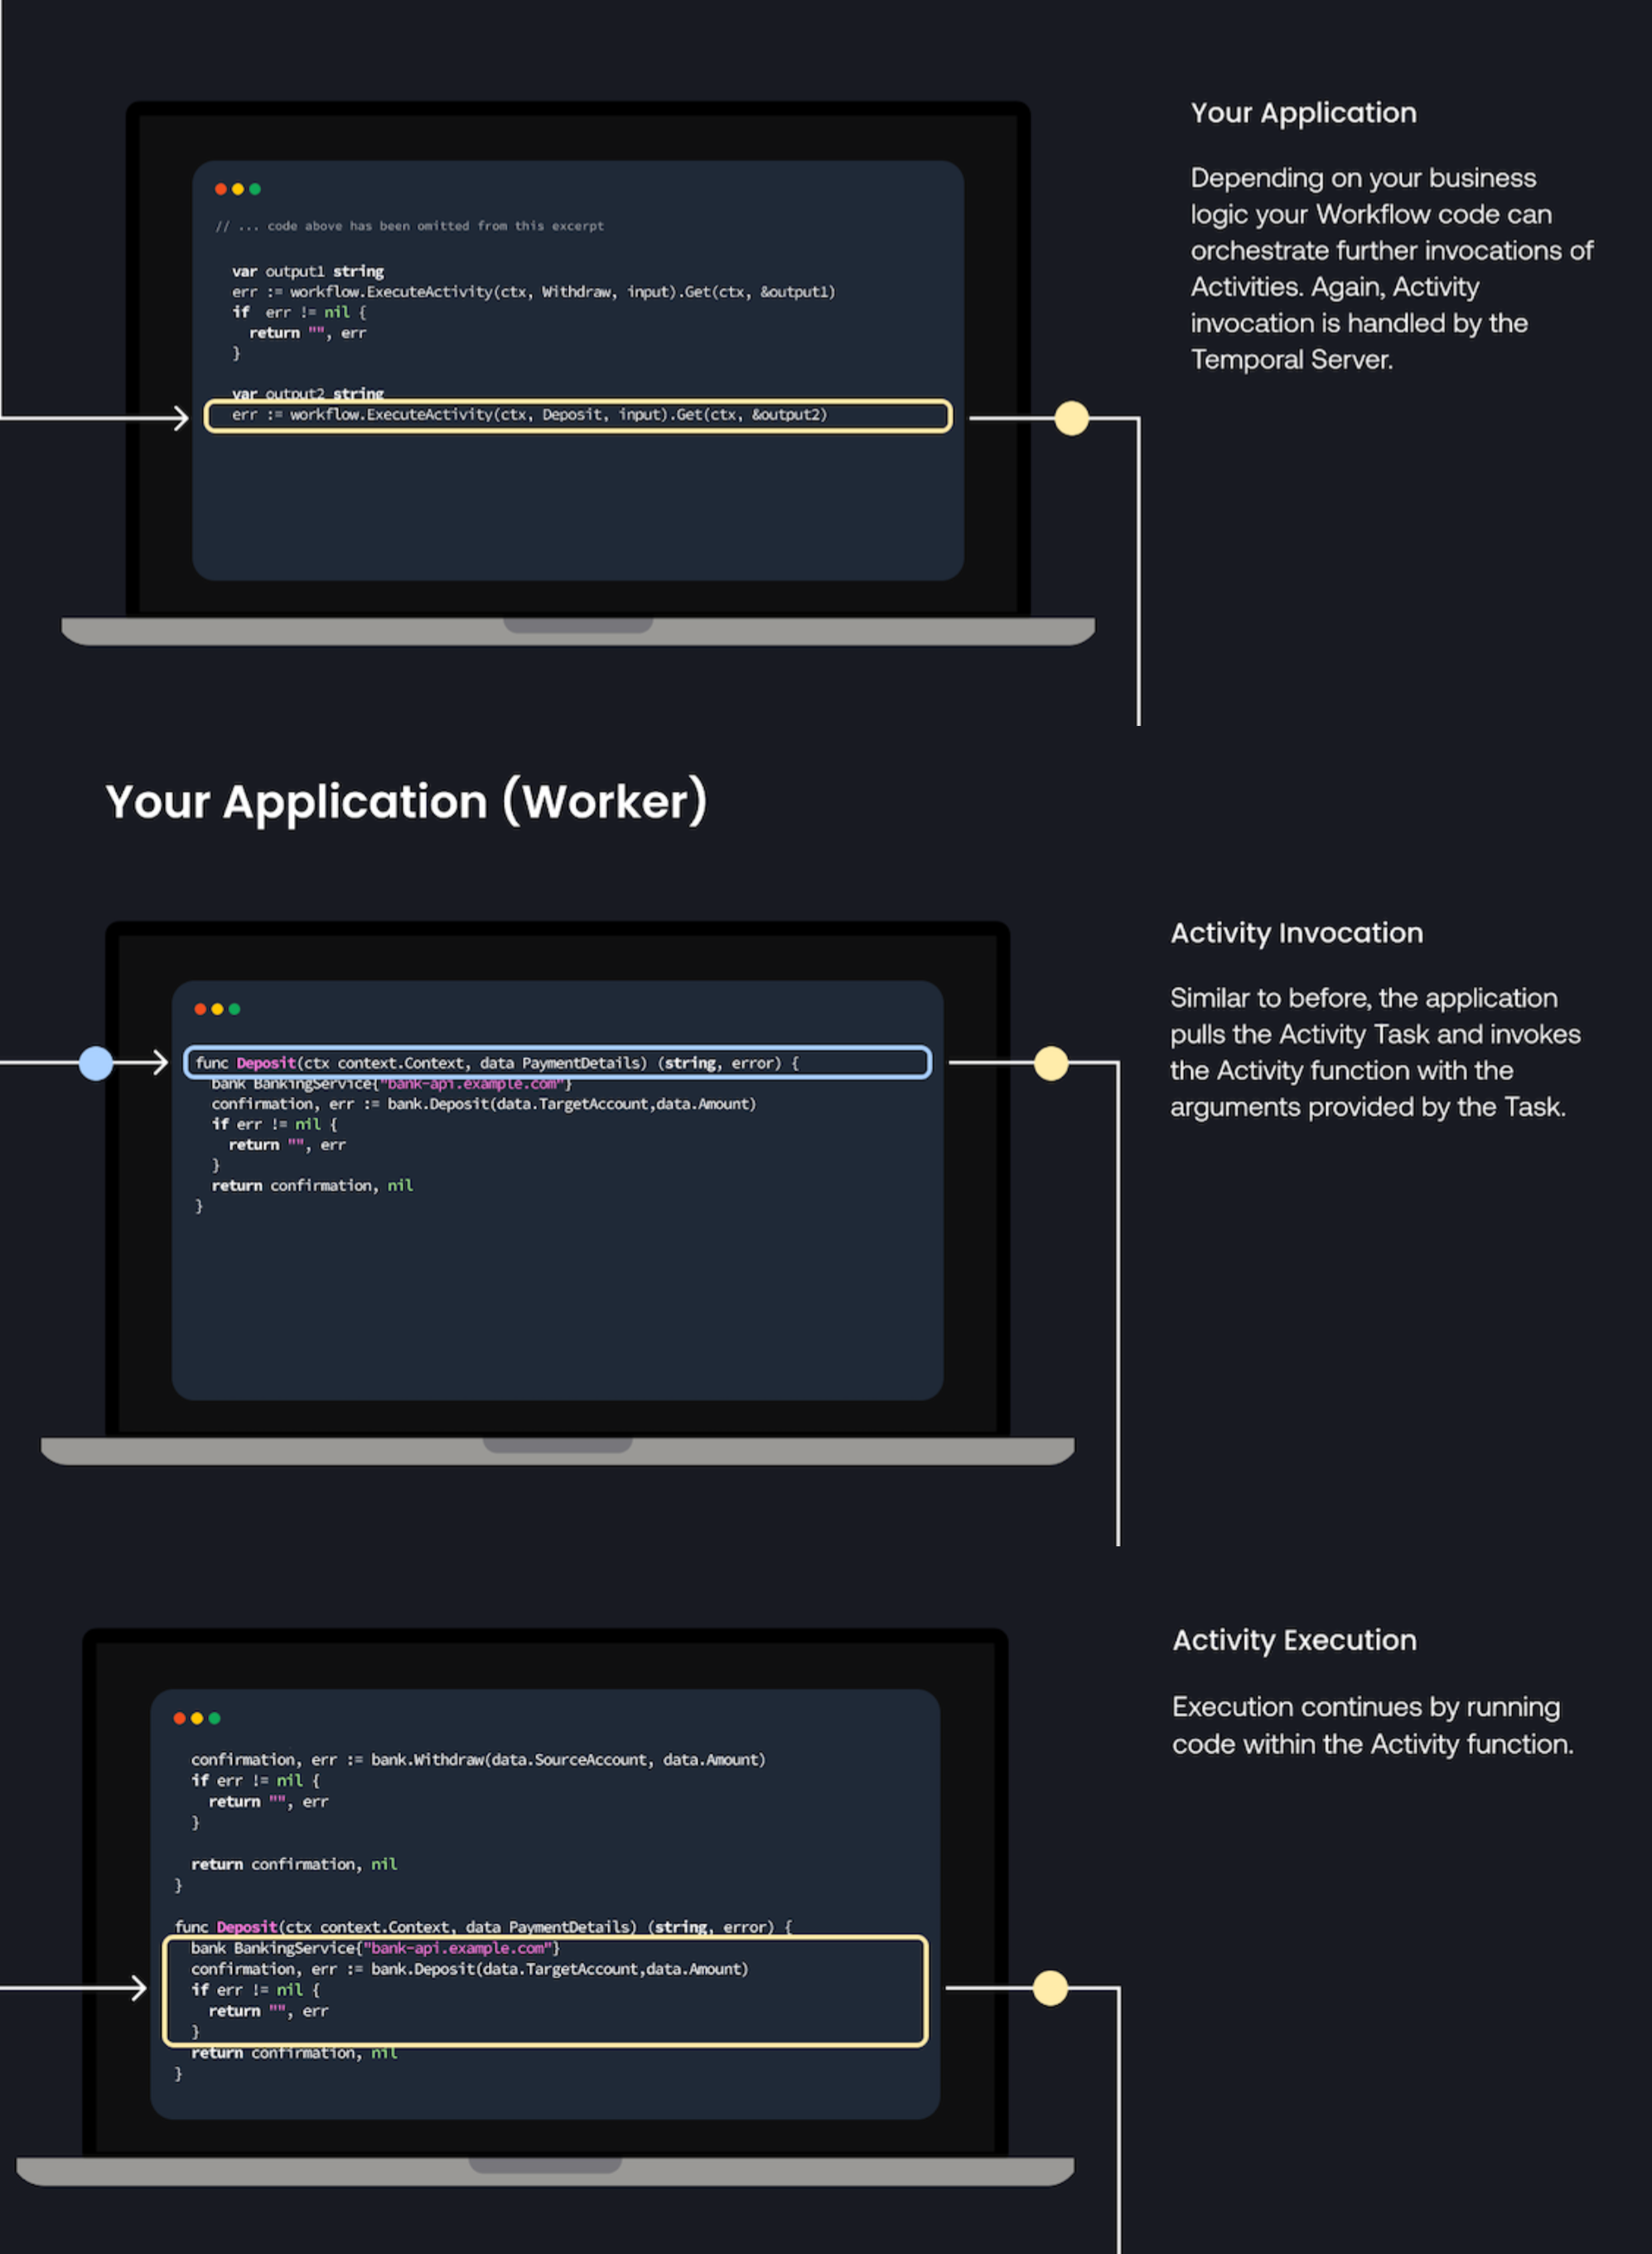Viewport: 1652px width, 2254px height.
Task: Click the paragraph starting "Execution continues by running"
Action: click(1372, 1725)
